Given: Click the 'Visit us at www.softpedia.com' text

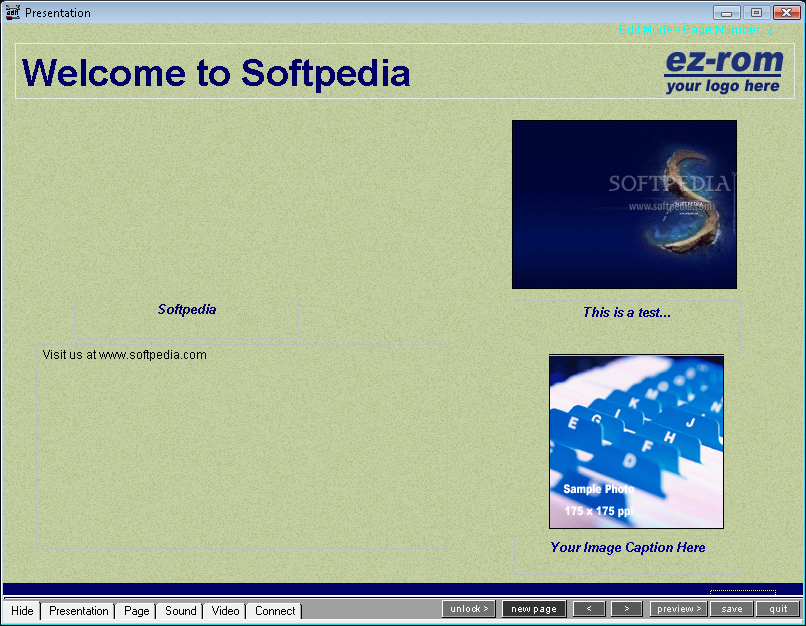Looking at the screenshot, I should [x=124, y=355].
